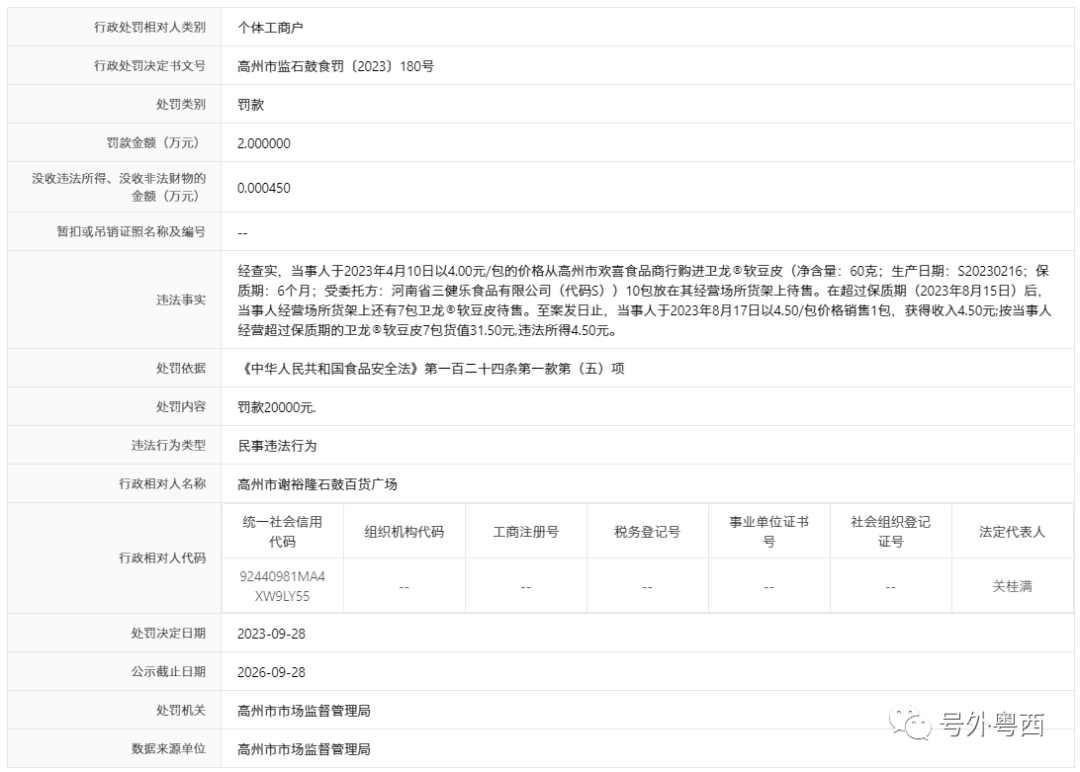The image size is (1080, 772).
Task: Click column header '社会组织登记证号'
Action: tap(891, 532)
